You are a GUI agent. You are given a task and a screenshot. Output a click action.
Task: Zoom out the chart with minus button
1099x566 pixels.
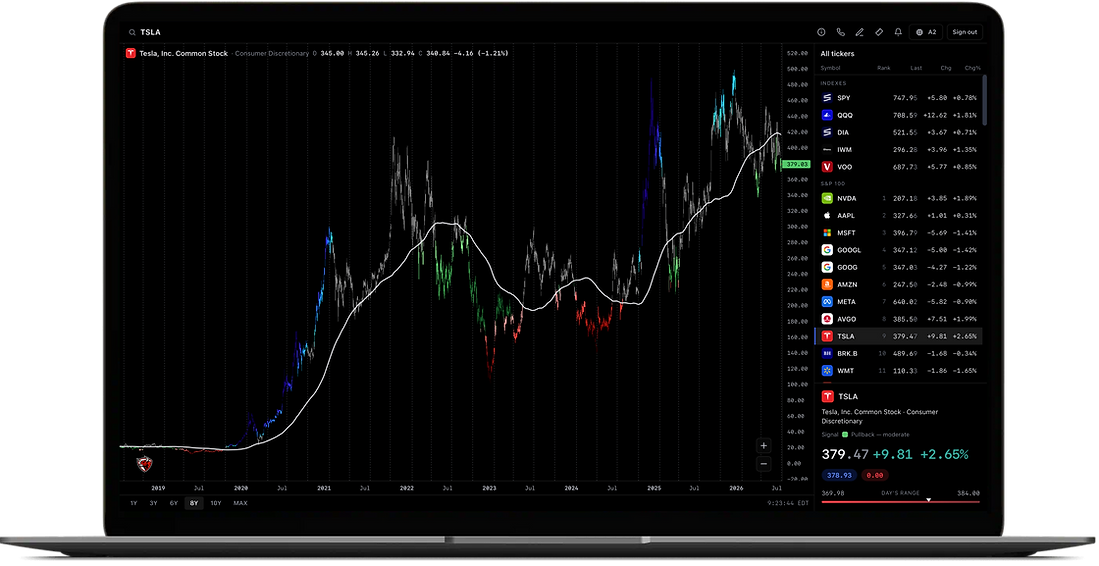[x=763, y=464]
